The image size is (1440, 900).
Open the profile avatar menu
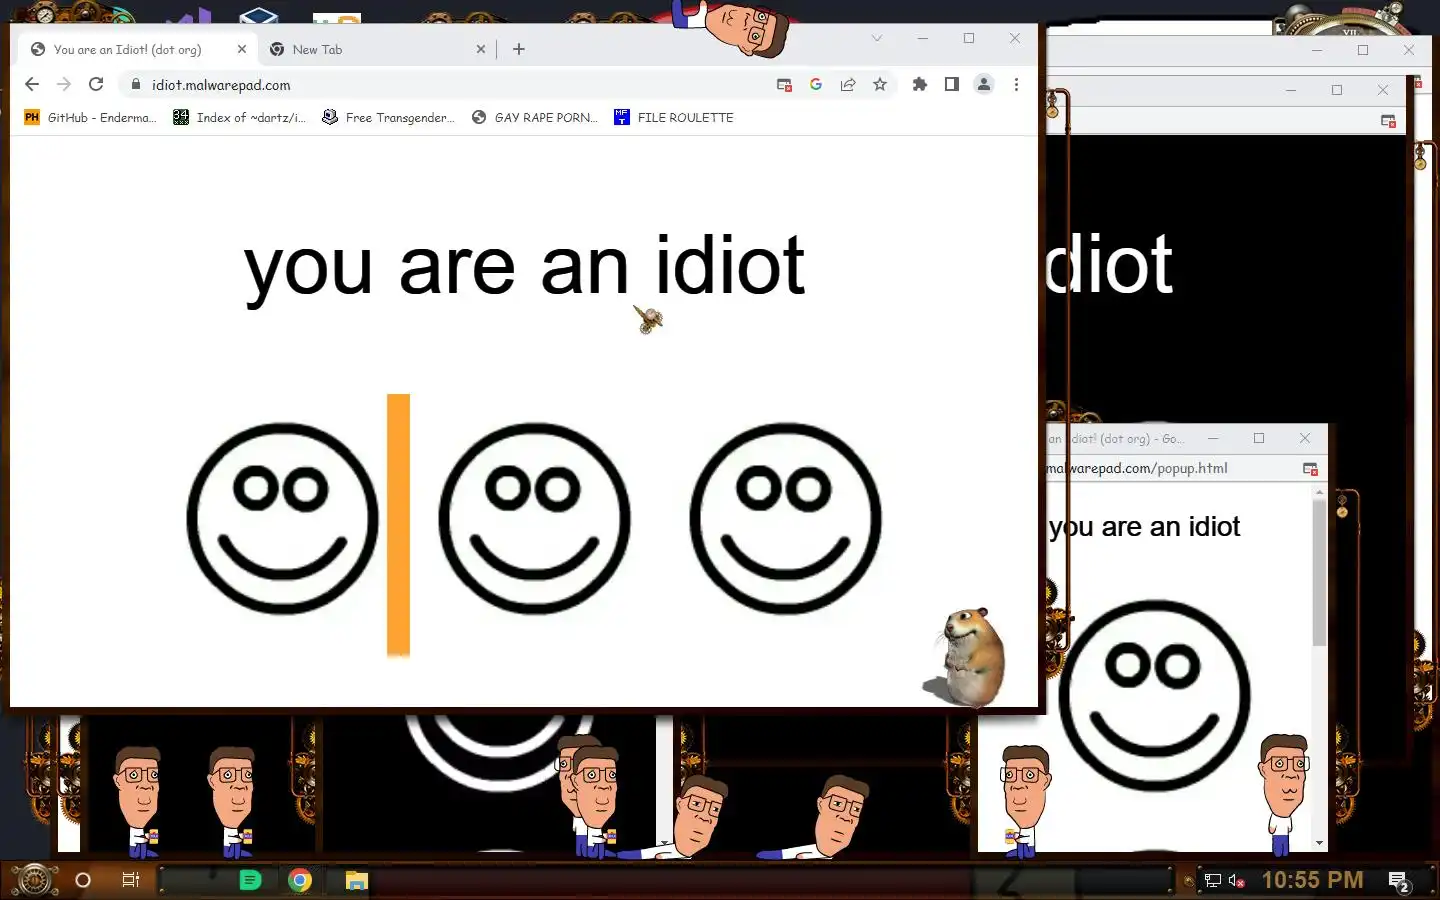(984, 85)
